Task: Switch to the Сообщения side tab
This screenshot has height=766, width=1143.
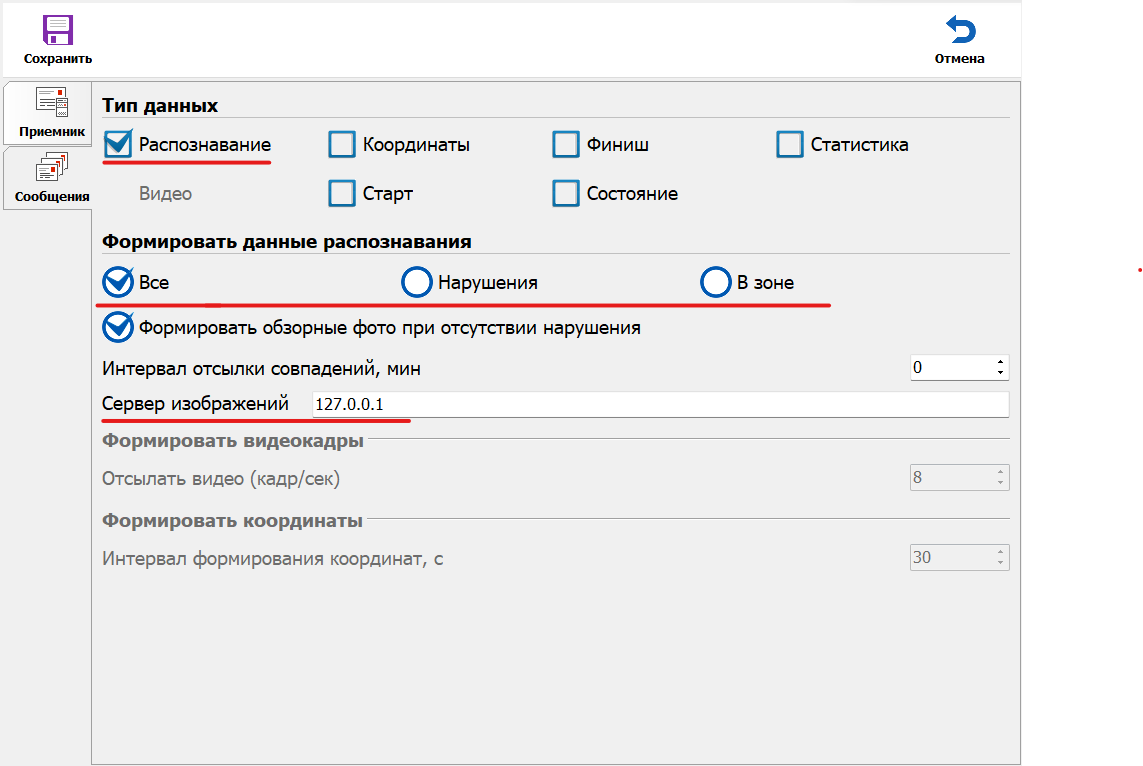Action: pyautogui.click(x=52, y=178)
